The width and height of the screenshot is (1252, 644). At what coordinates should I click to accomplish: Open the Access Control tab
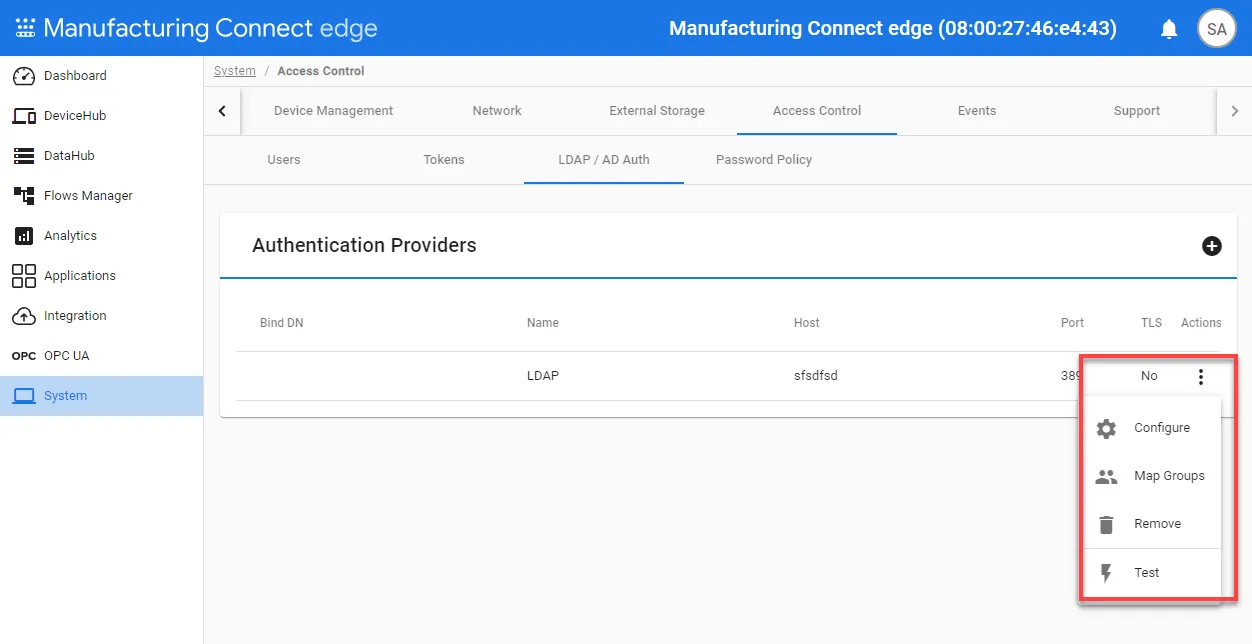817,111
